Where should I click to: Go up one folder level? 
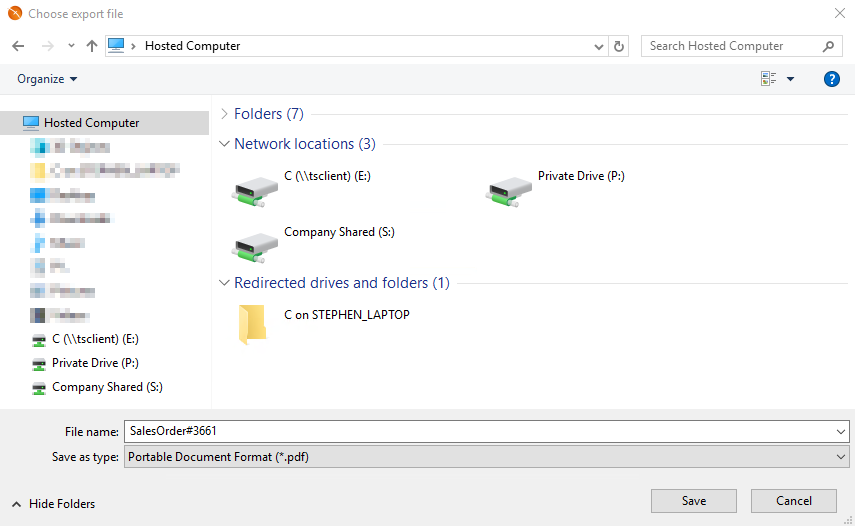point(92,46)
